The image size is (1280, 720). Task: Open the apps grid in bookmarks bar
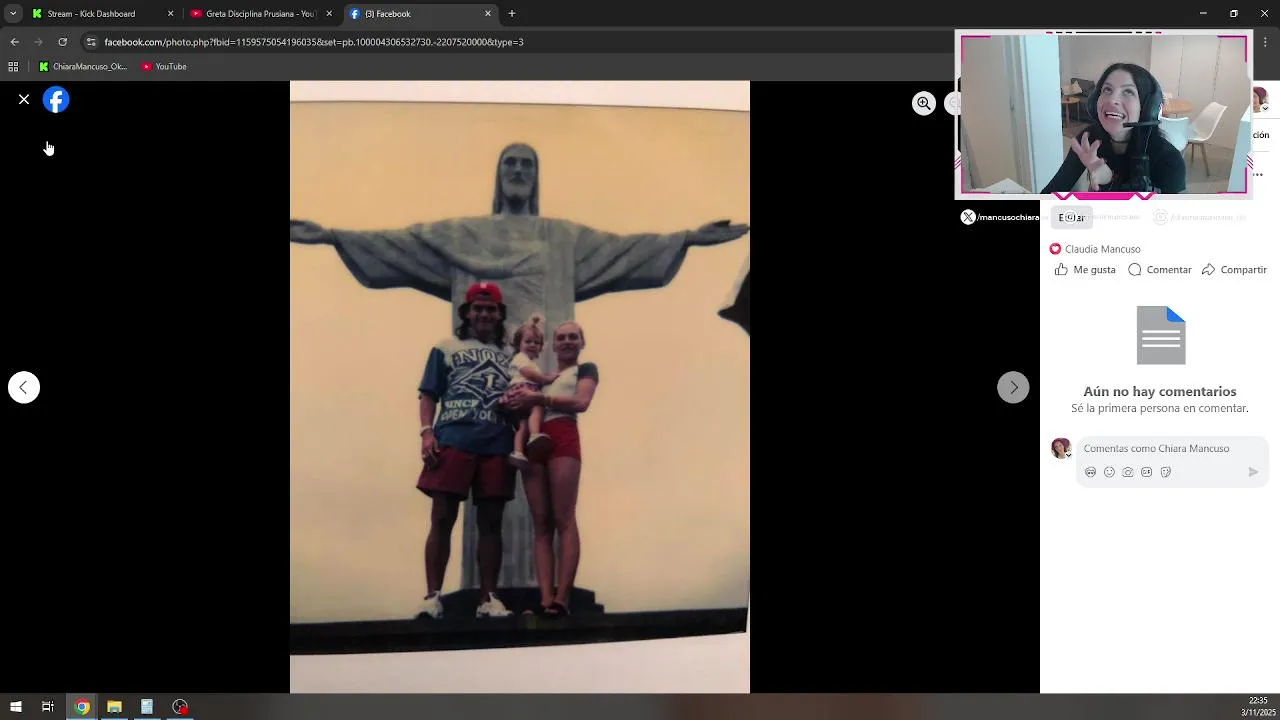click(x=13, y=67)
